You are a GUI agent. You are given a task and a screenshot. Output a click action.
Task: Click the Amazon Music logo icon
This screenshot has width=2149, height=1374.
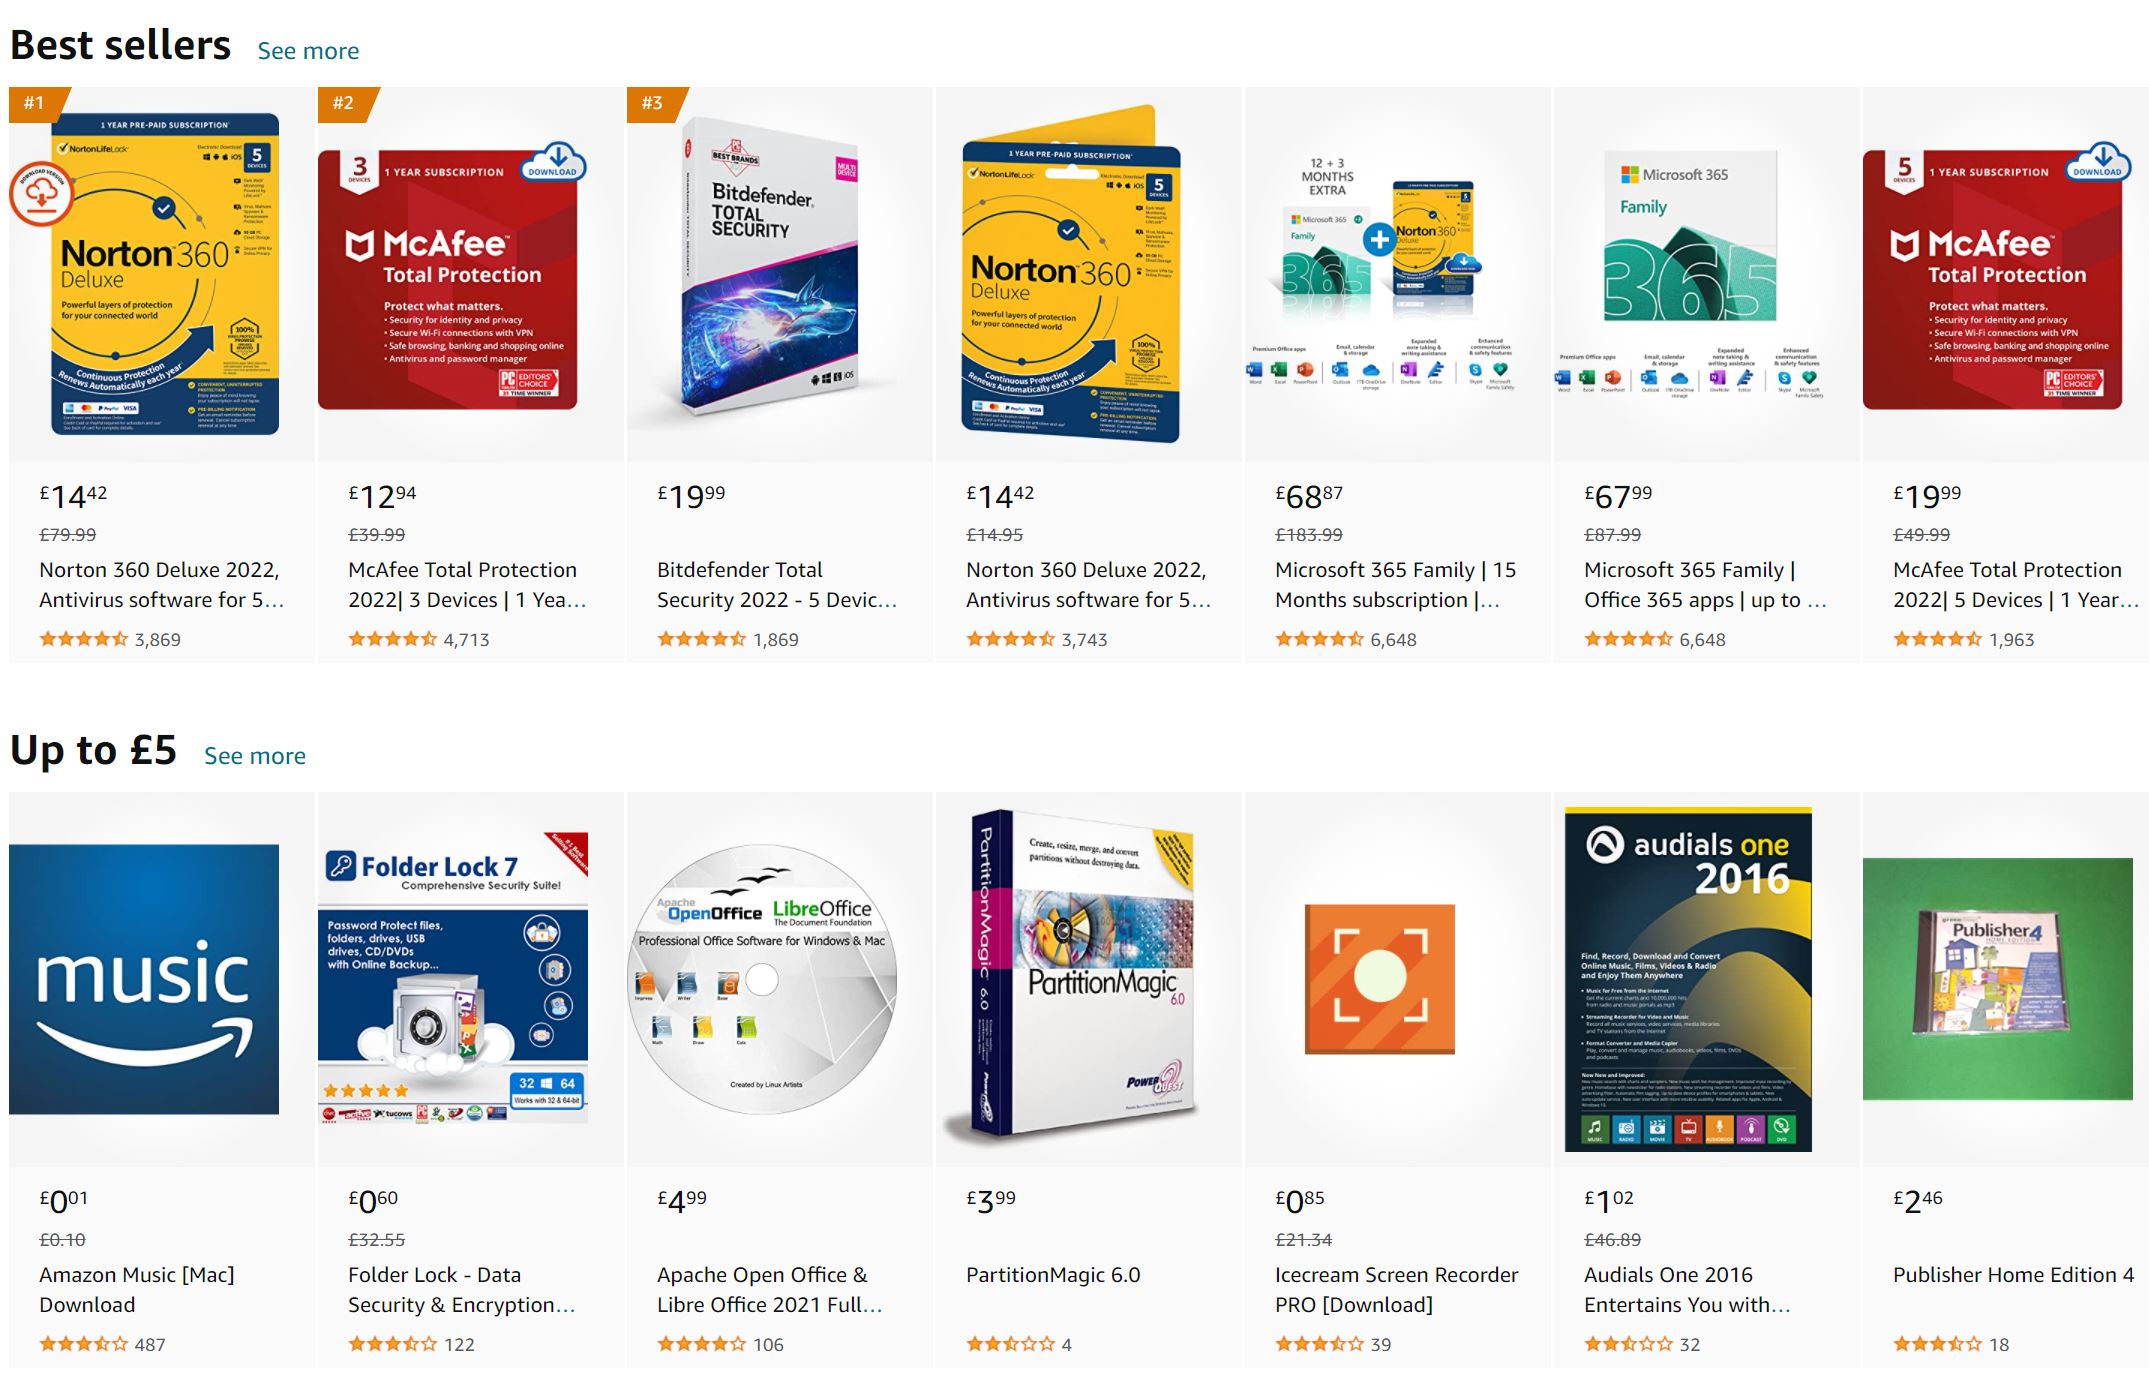pos(144,979)
